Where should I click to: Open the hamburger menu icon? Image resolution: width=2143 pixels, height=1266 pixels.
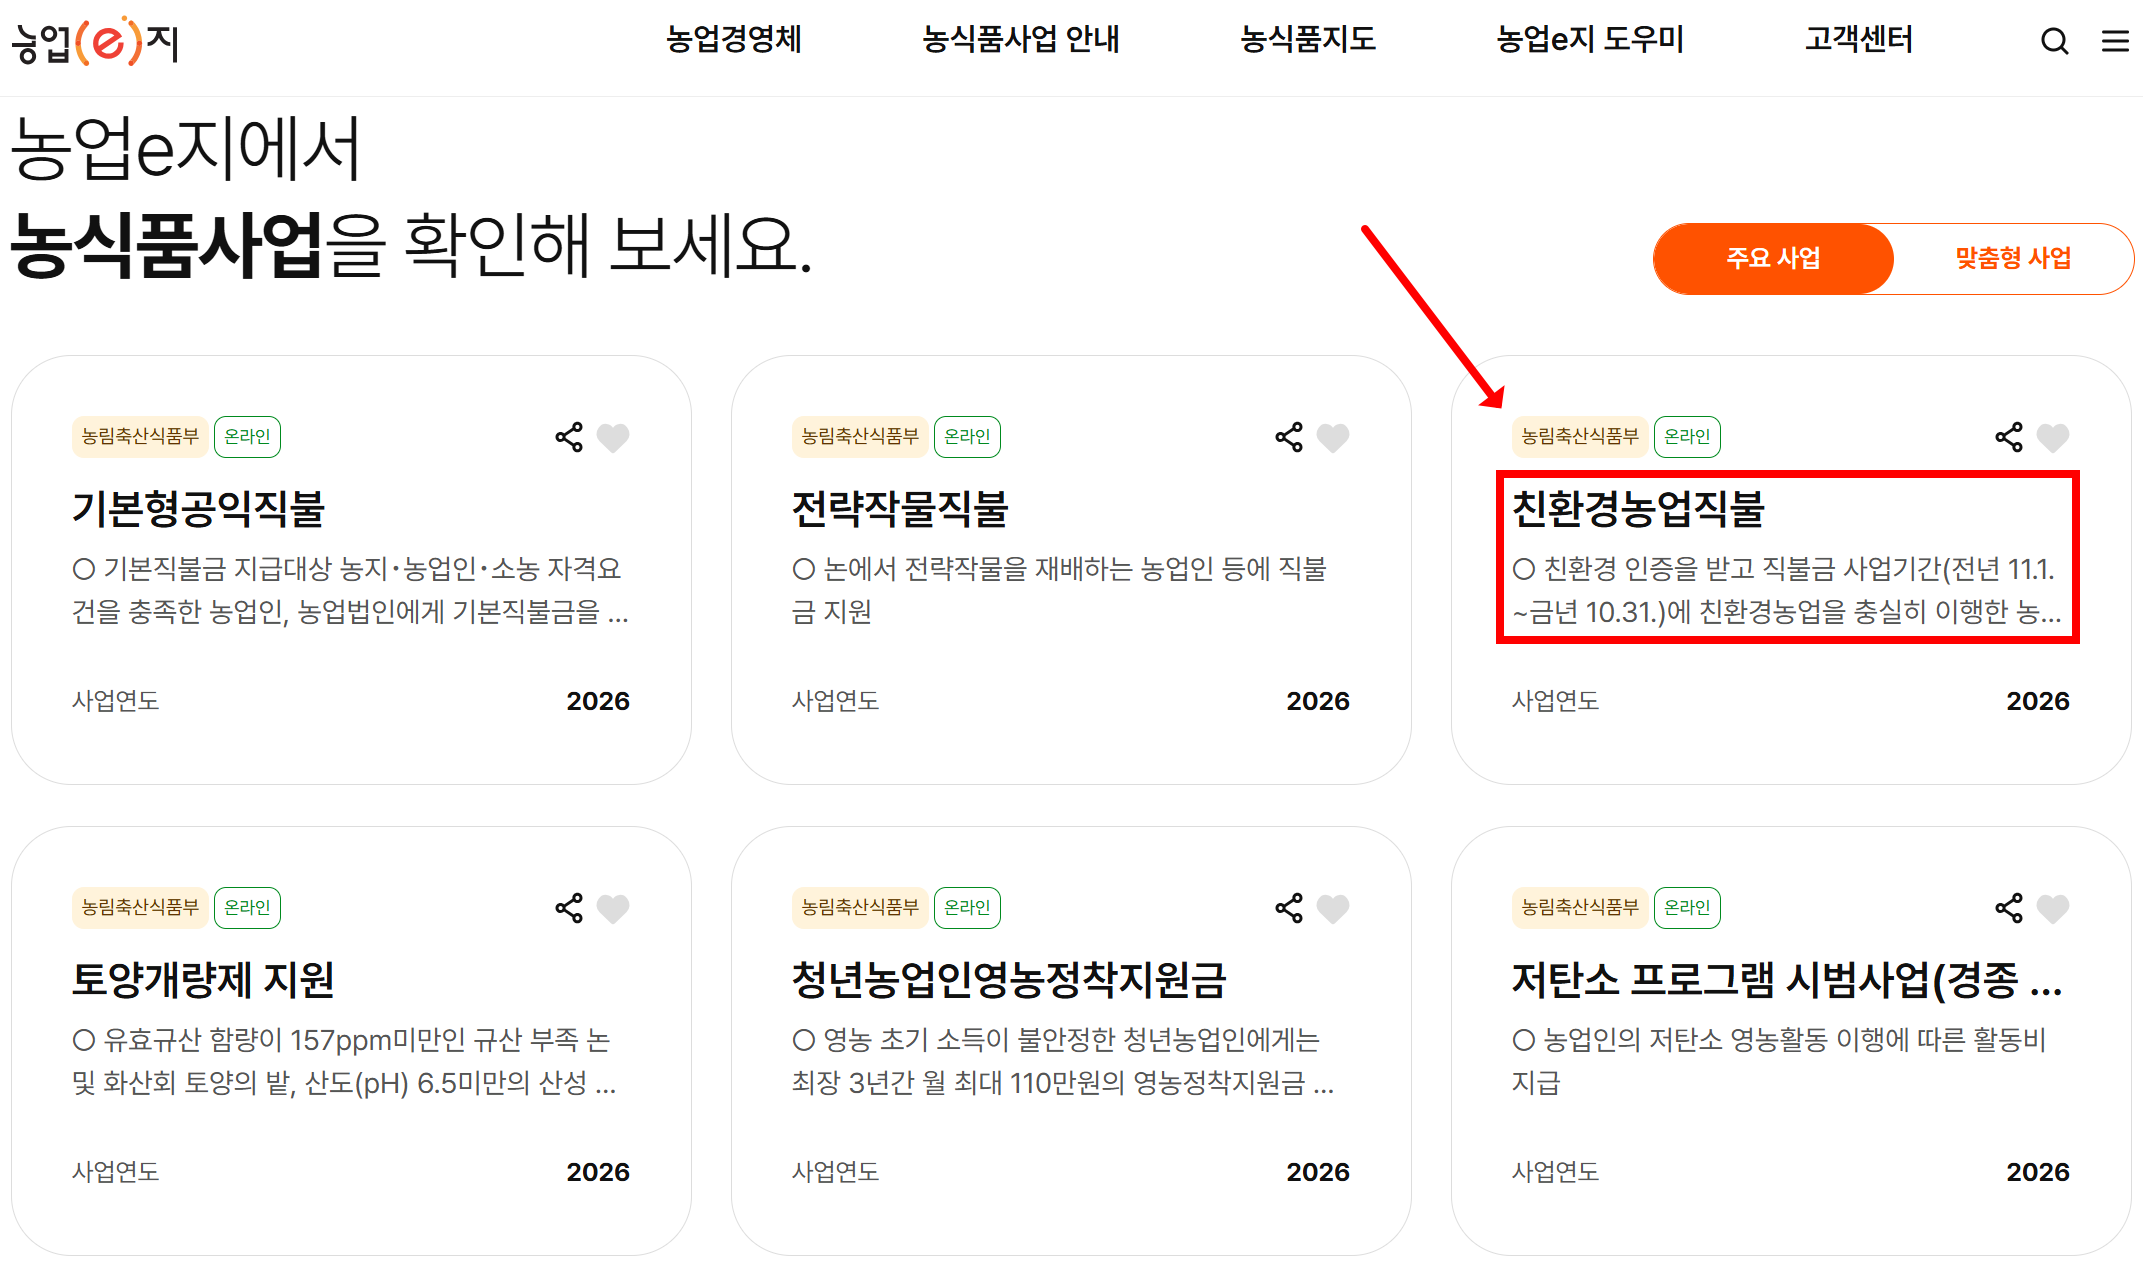(x=2114, y=41)
